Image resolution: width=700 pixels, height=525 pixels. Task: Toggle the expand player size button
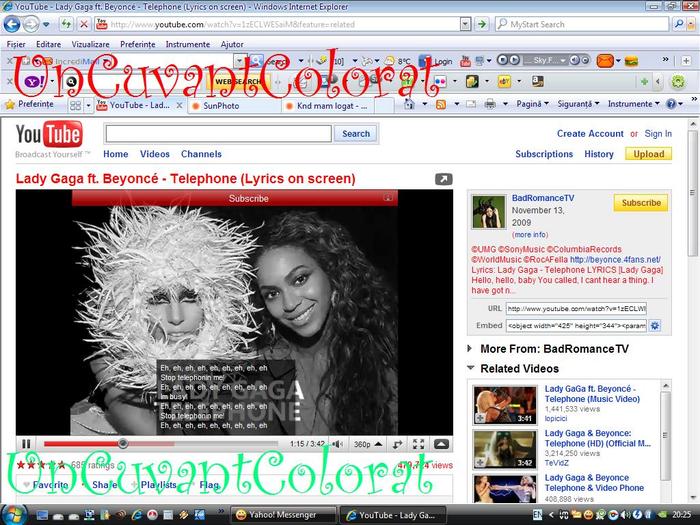(397, 444)
